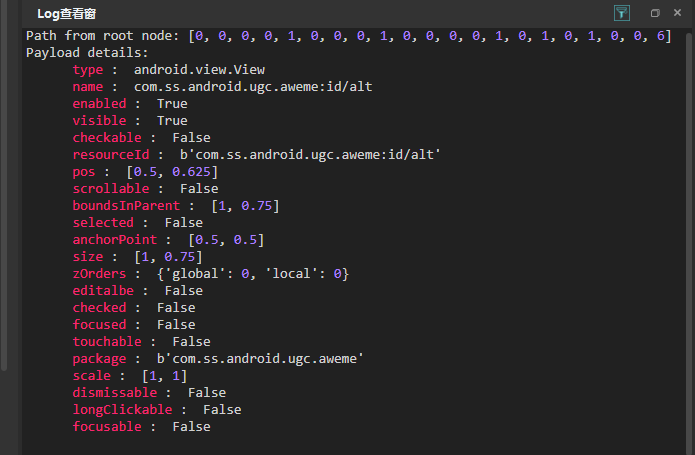Click the 'size' property label
The height and width of the screenshot is (455, 695).
pyautogui.click(x=88, y=257)
